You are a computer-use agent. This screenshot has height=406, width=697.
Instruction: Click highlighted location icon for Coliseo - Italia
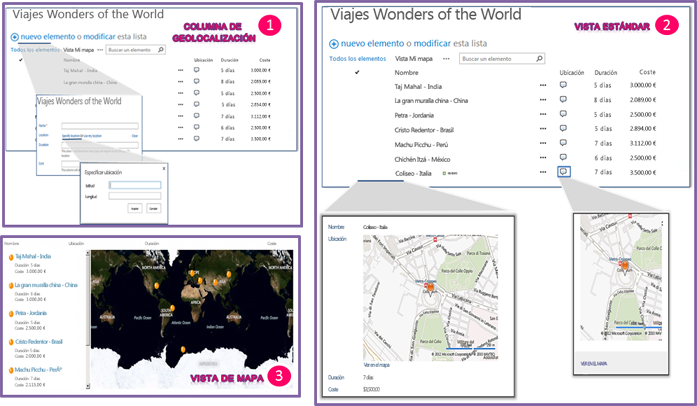[564, 172]
